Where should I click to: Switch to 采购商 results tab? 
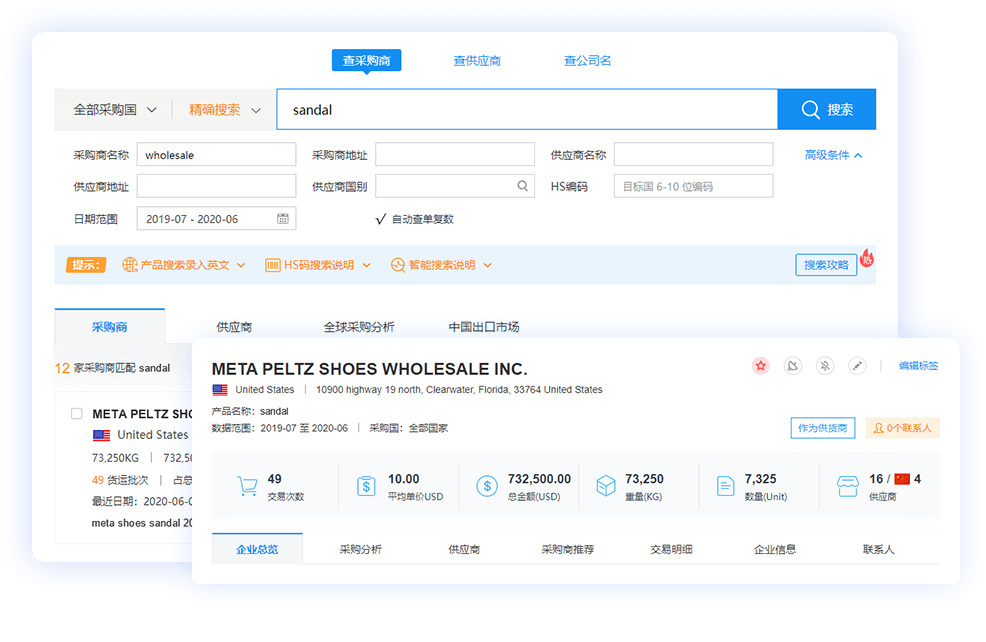(109, 326)
